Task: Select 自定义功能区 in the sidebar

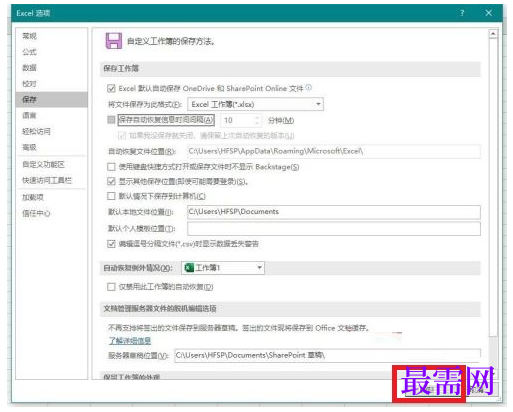Action: coord(43,164)
